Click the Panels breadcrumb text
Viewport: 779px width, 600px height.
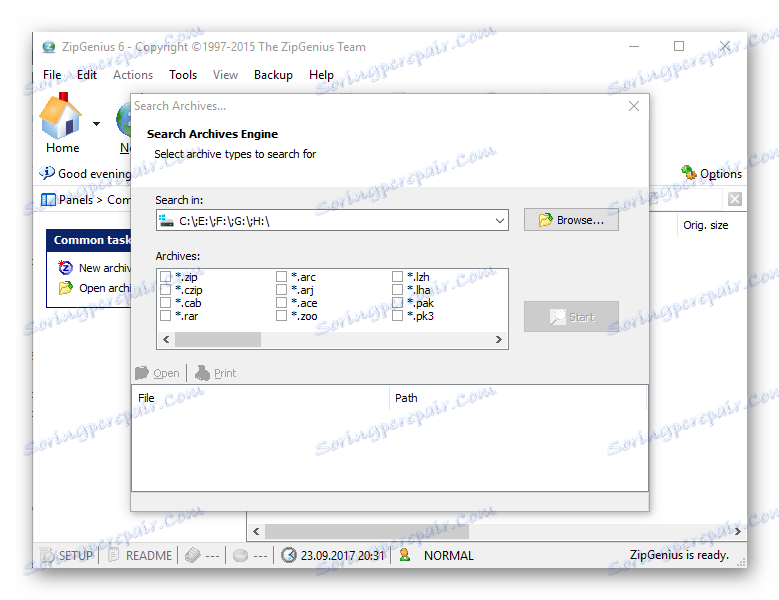click(76, 200)
